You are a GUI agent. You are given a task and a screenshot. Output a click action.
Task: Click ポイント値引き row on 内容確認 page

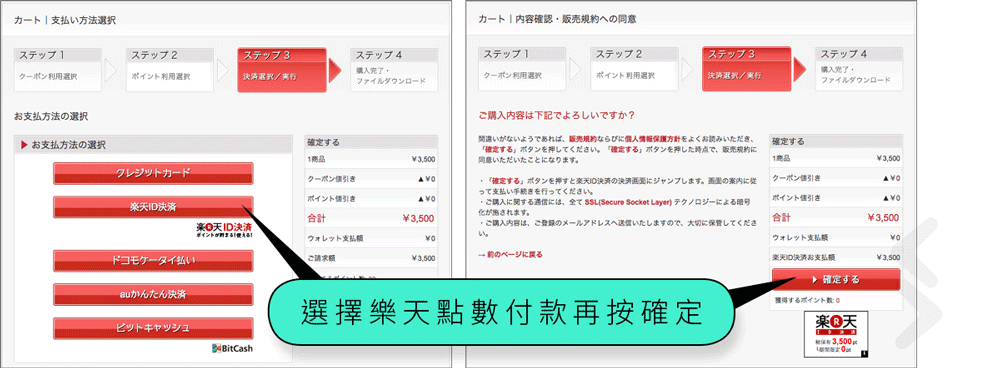835,198
